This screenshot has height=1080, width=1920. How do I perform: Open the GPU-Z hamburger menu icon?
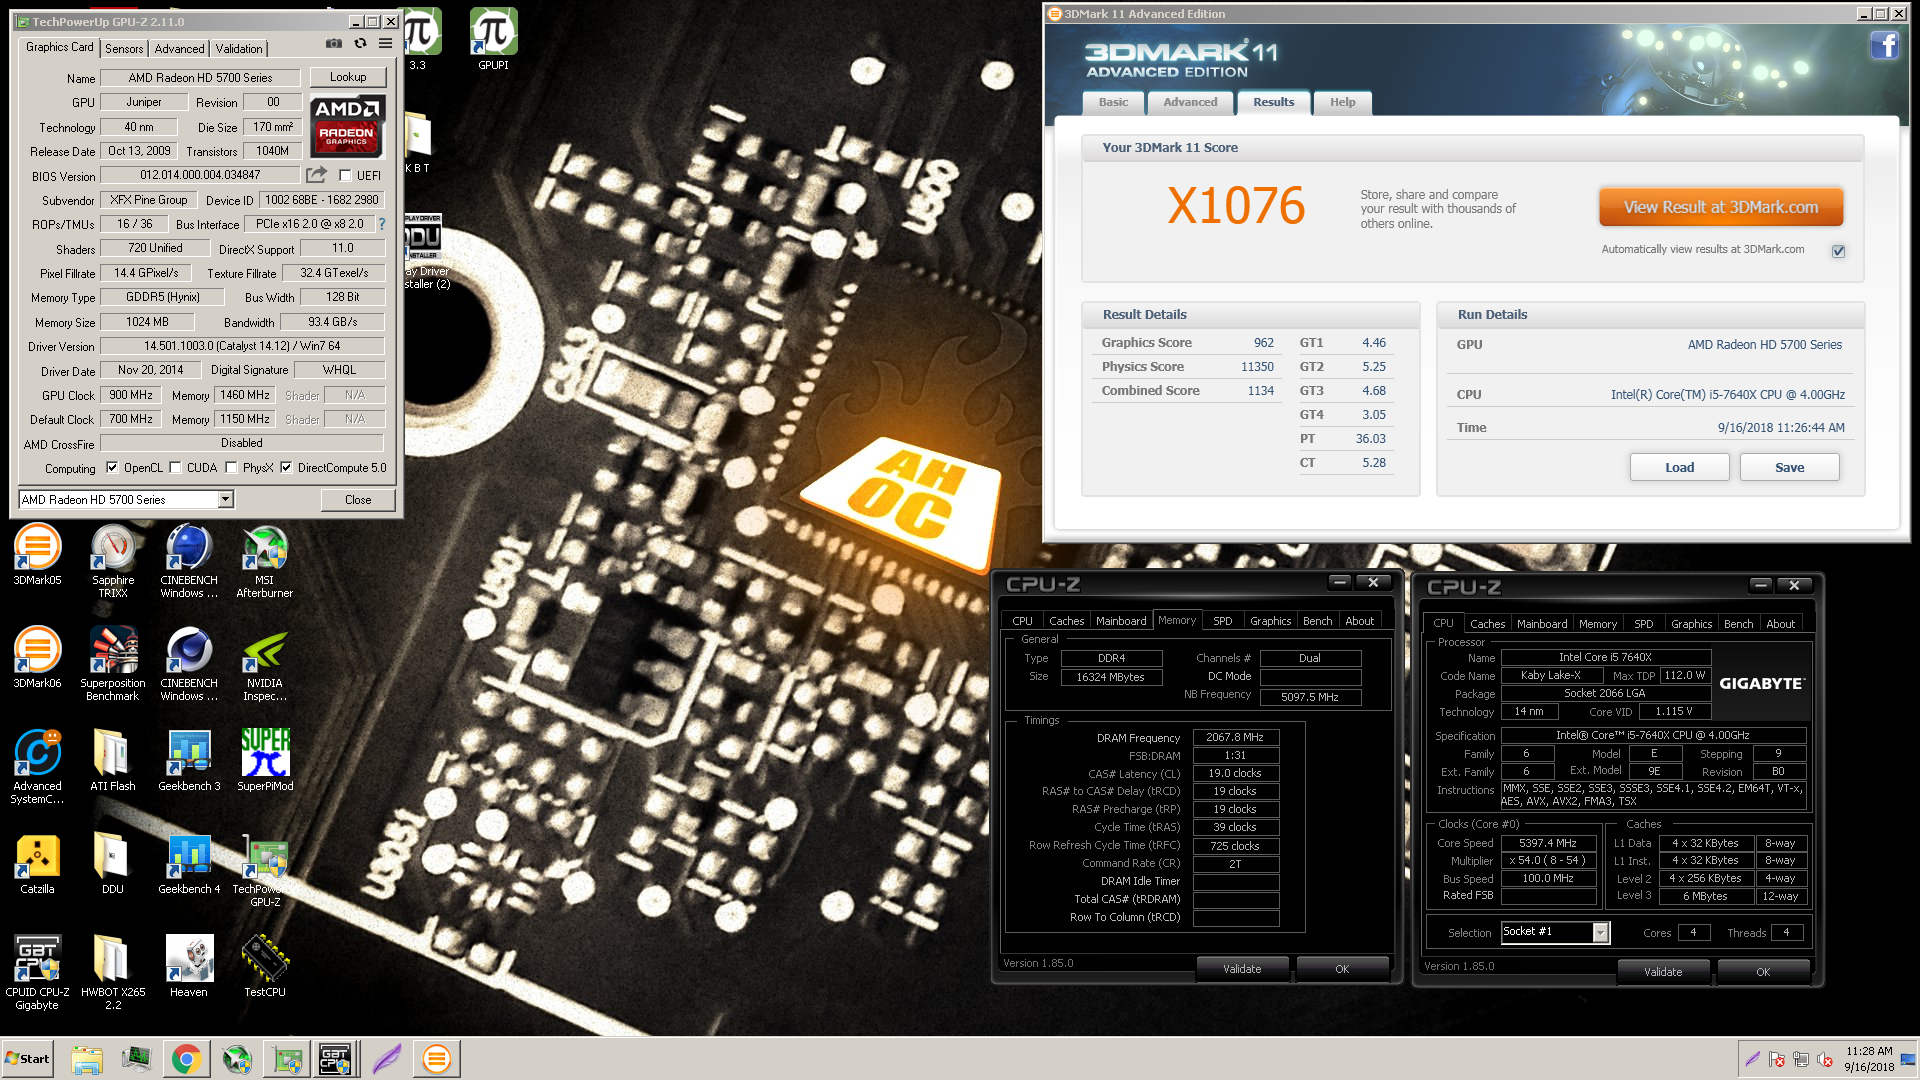385,44
